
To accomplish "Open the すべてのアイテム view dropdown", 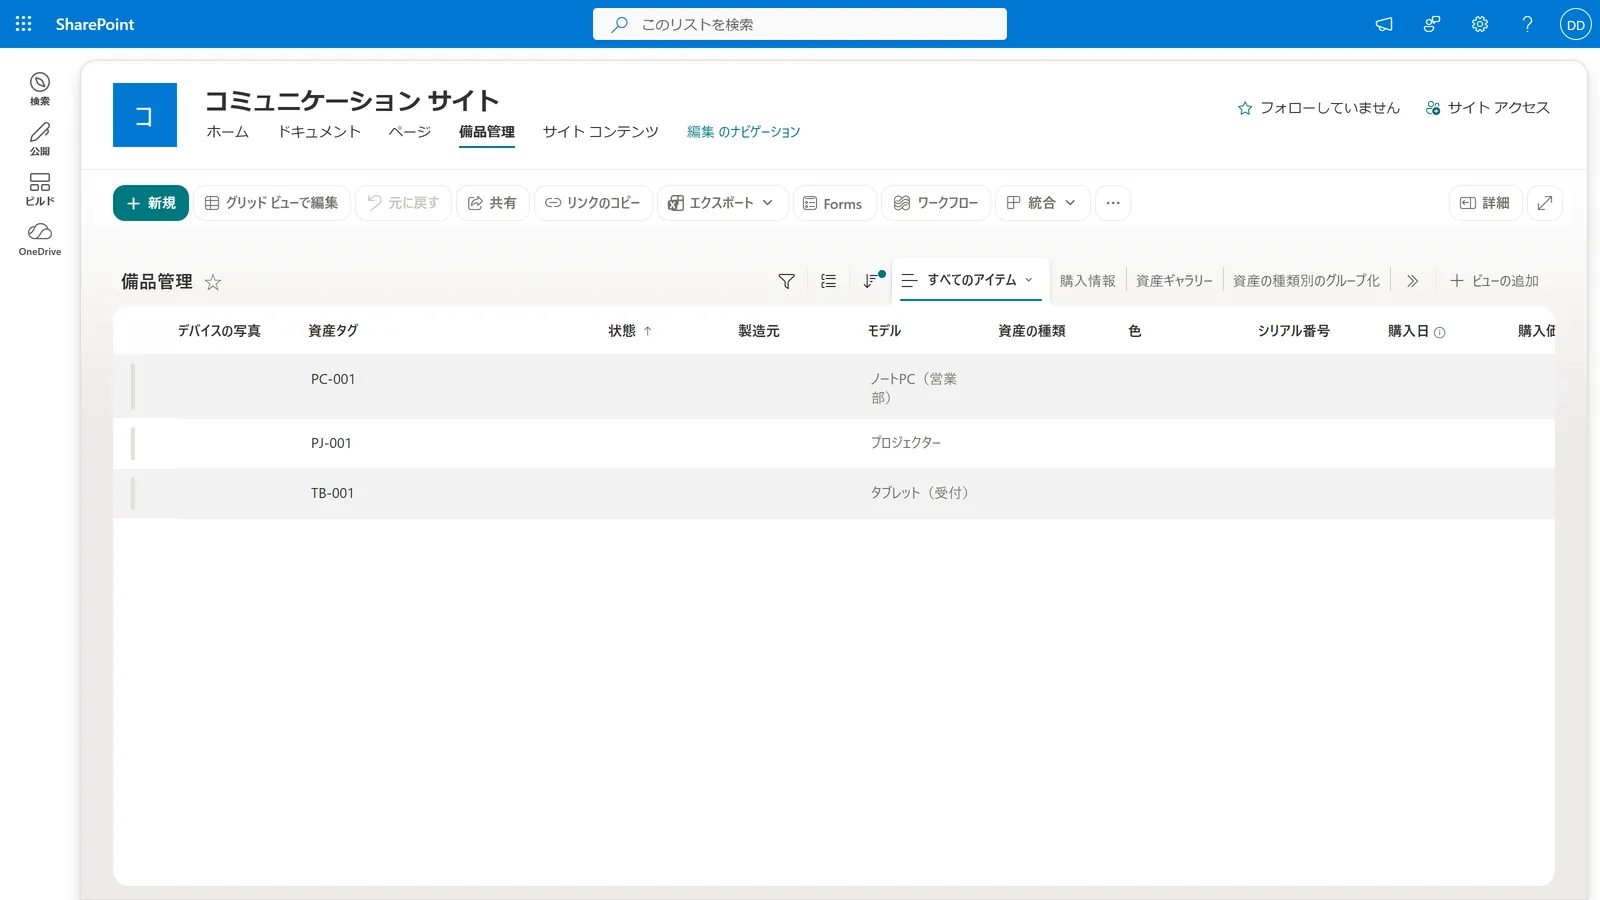I will (x=968, y=280).
